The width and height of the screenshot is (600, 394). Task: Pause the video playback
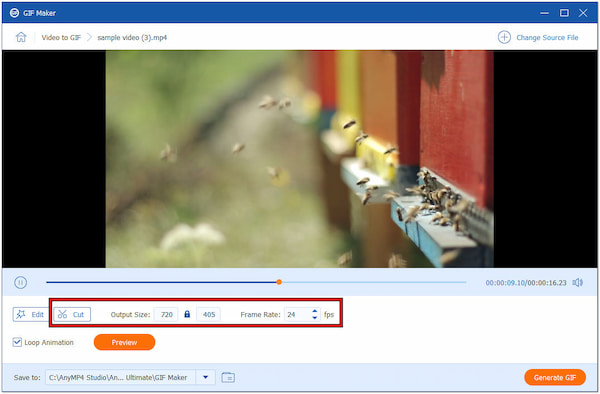tap(20, 282)
